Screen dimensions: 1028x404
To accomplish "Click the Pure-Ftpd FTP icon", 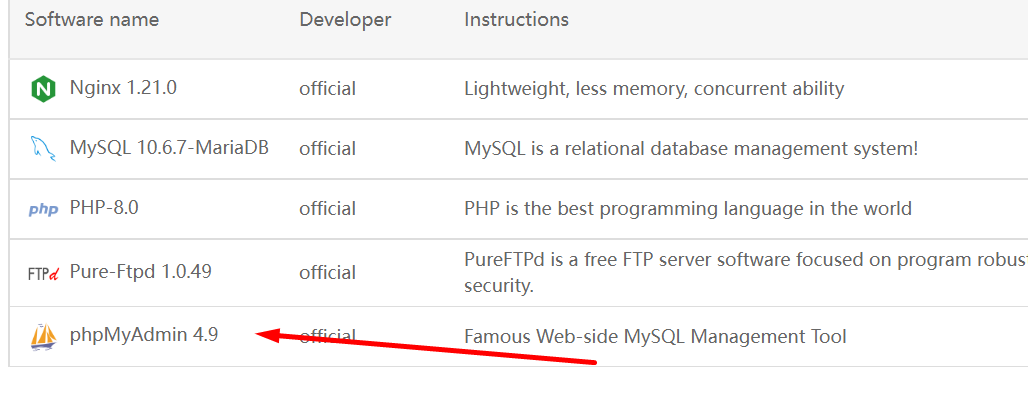I will click(43, 272).
